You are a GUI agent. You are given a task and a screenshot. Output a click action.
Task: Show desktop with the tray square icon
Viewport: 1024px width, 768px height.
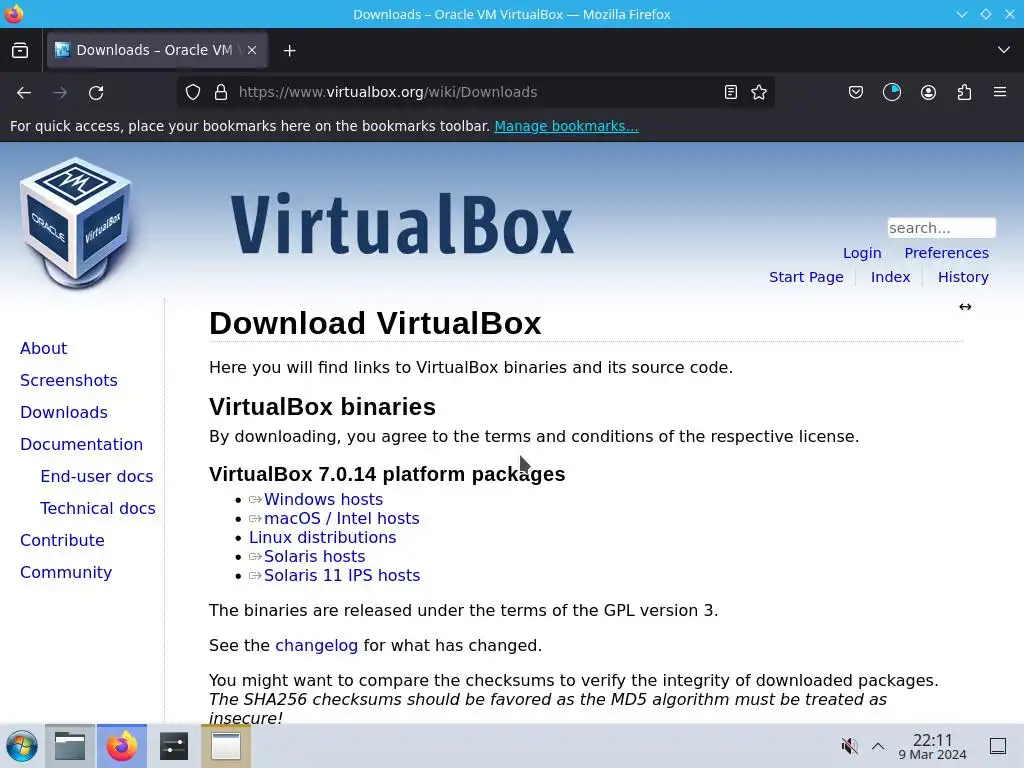(998, 746)
